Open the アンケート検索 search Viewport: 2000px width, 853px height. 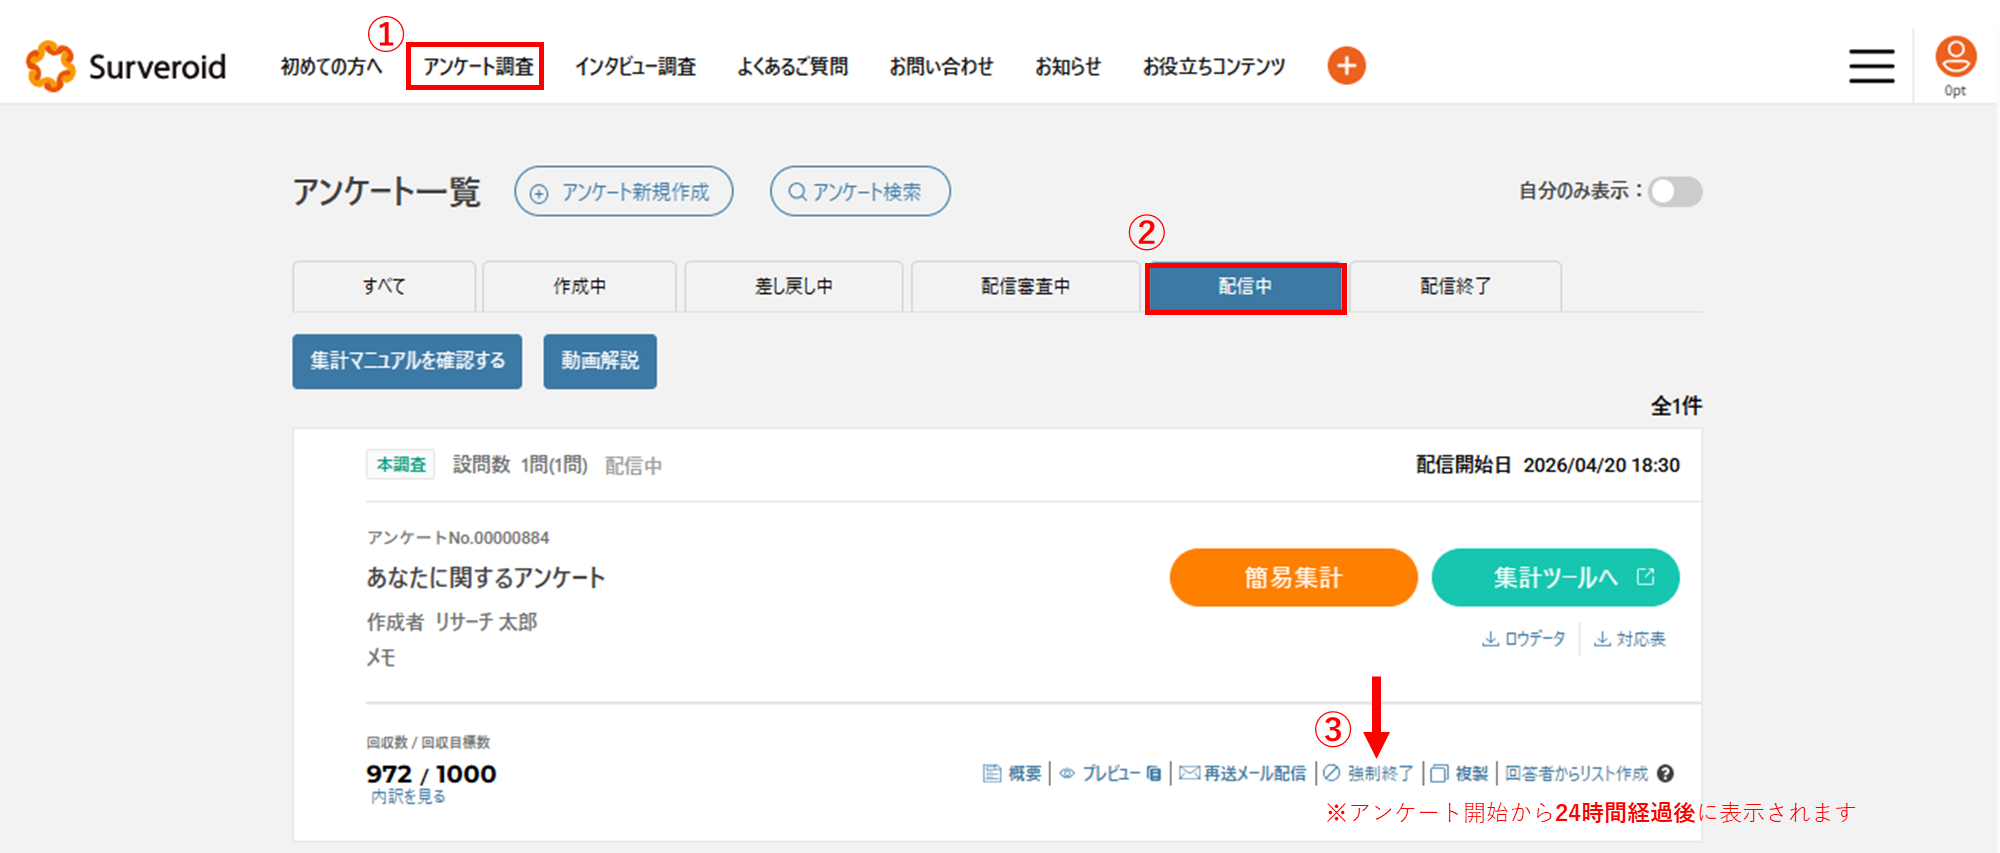click(859, 191)
